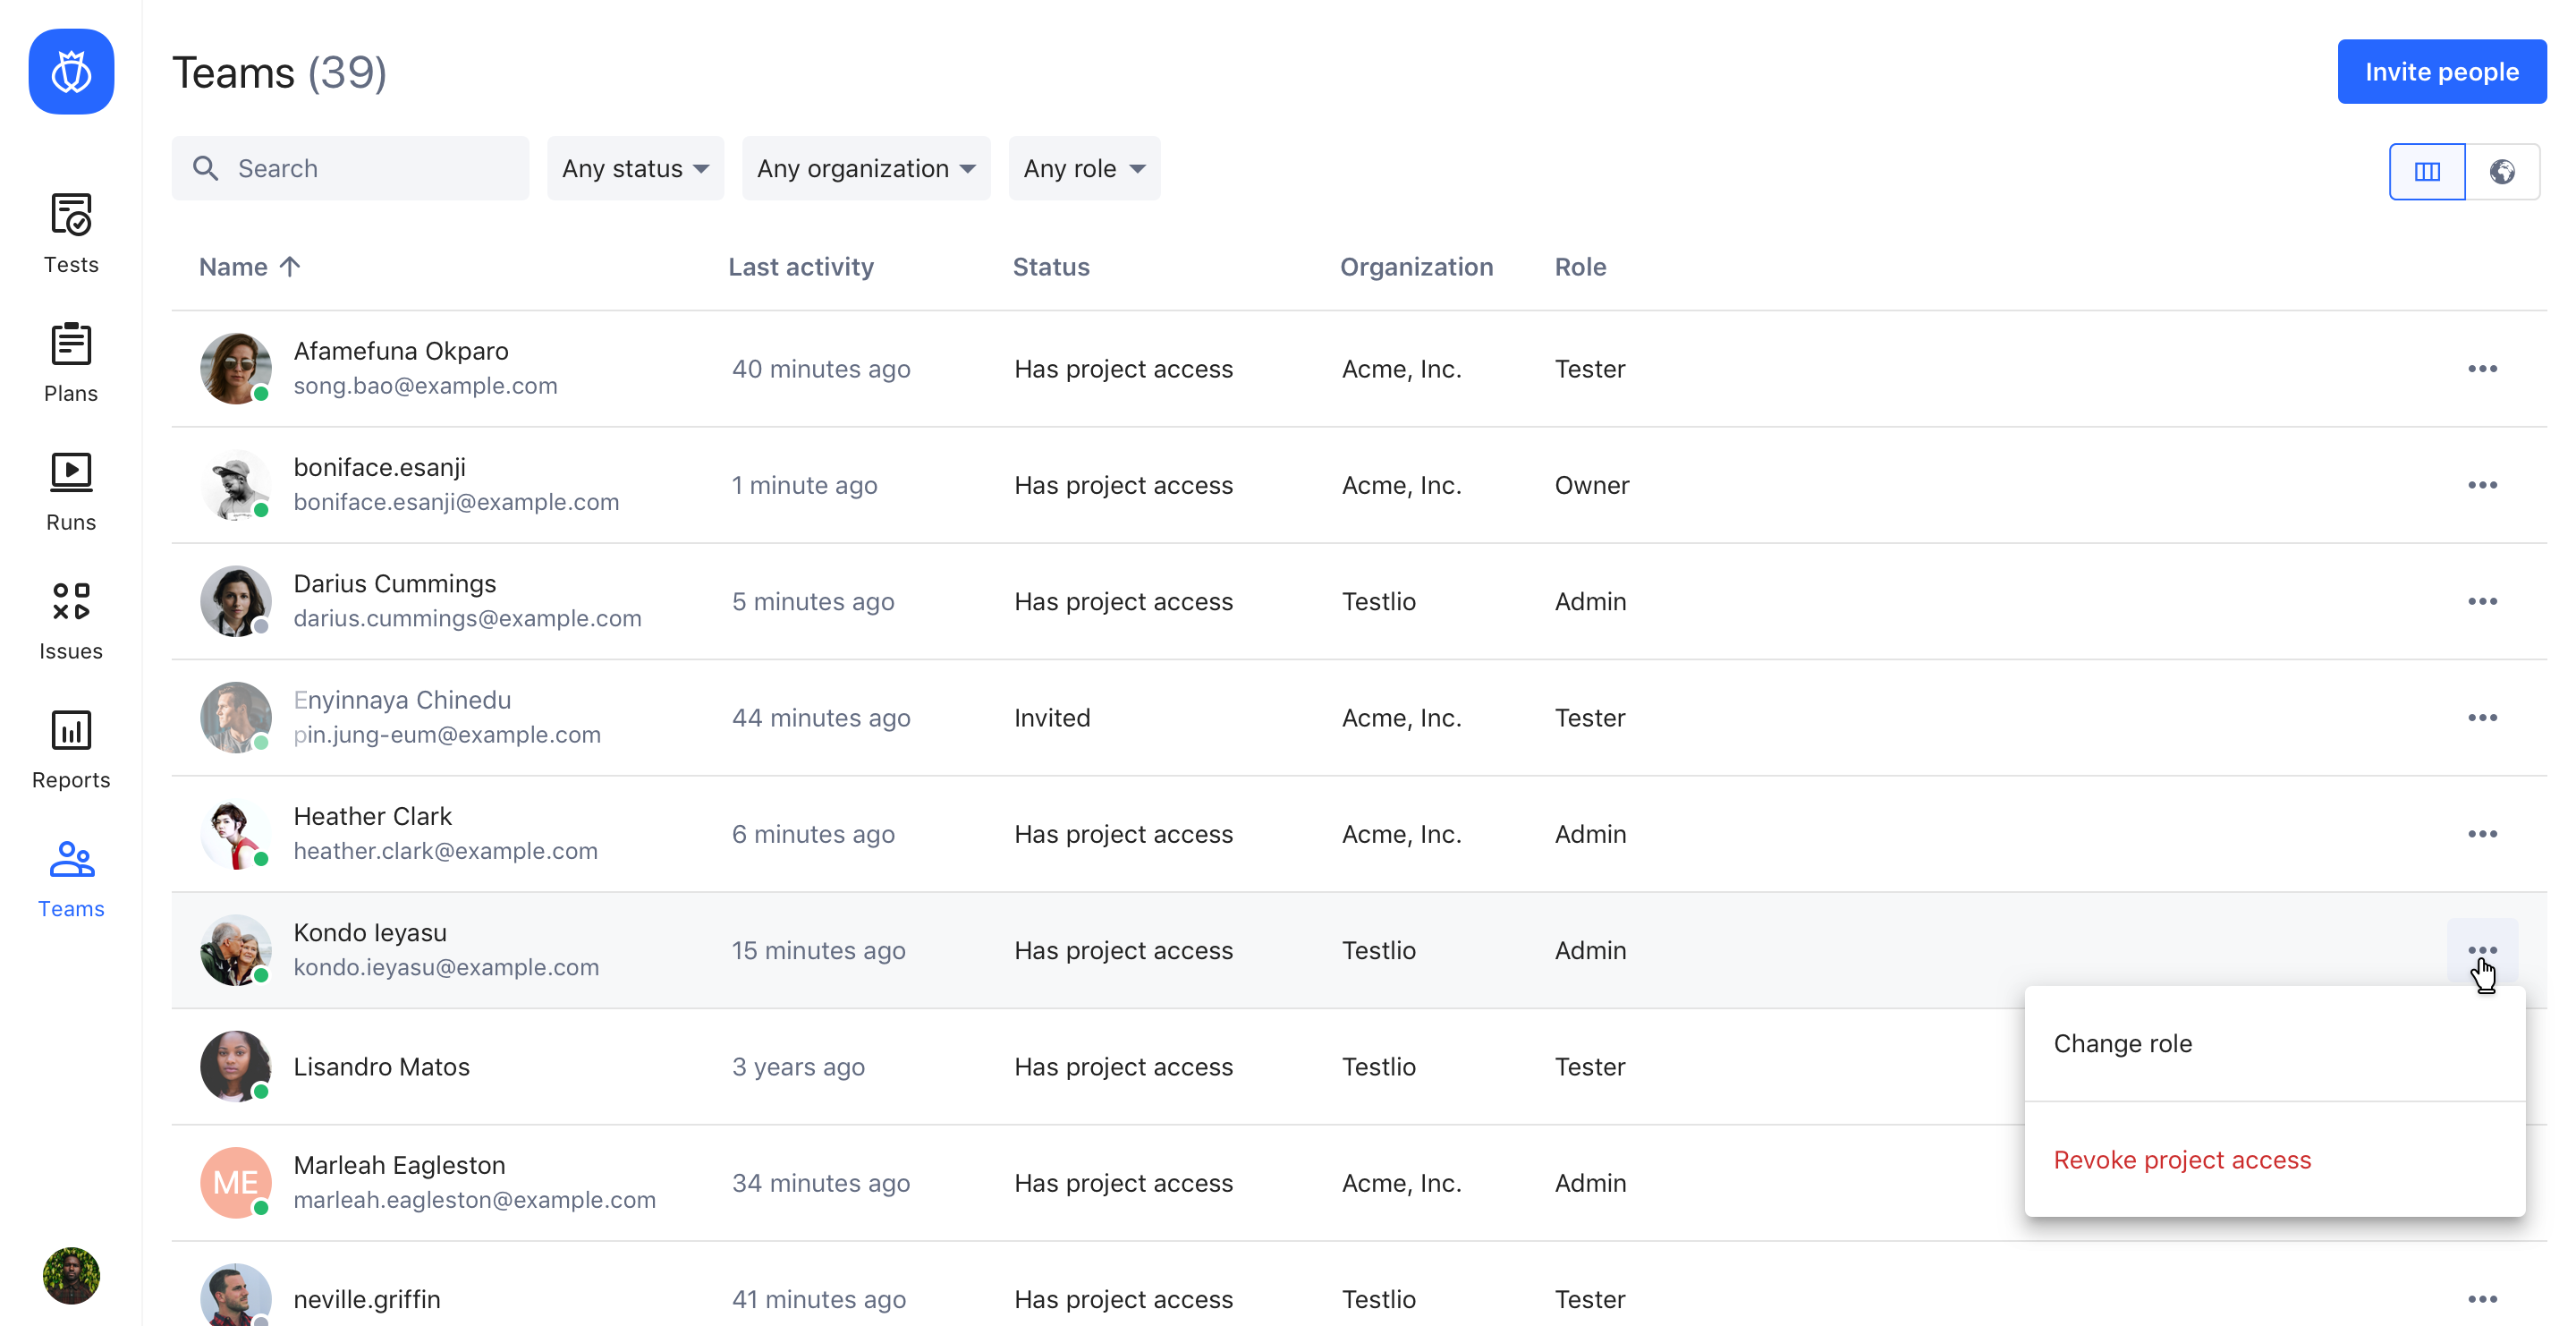2576x1326 pixels.
Task: Open the Any organization dropdown
Action: 865,168
